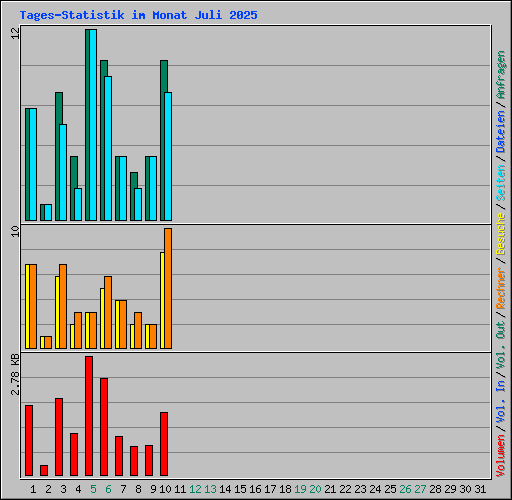Image resolution: width=512 pixels, height=500 pixels.
Task: Click day '4' on the x-axis
Action: pyautogui.click(x=78, y=489)
